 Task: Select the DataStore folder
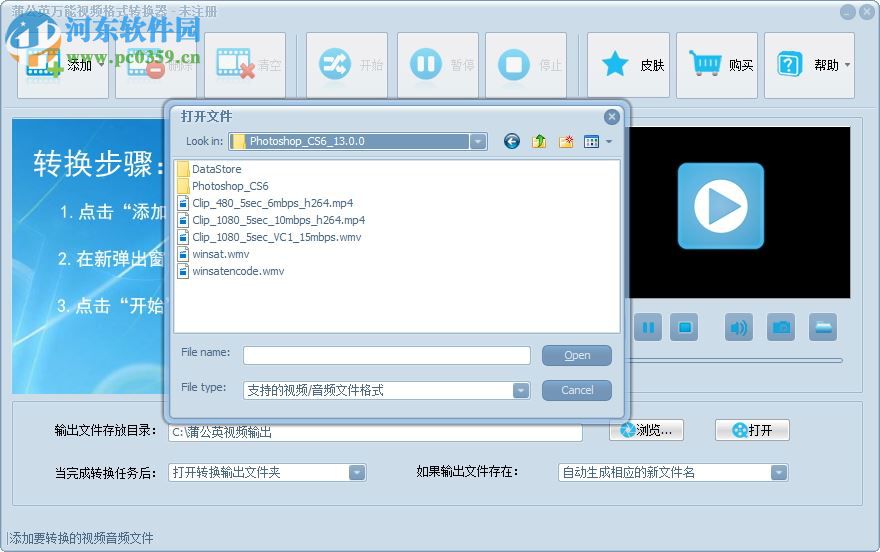click(209, 169)
